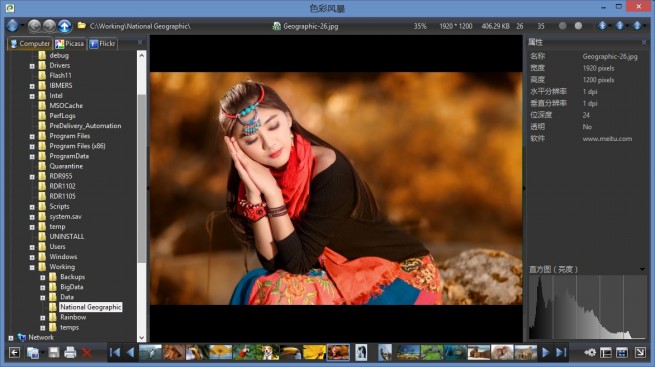Open settings with the gear icon

click(x=590, y=353)
